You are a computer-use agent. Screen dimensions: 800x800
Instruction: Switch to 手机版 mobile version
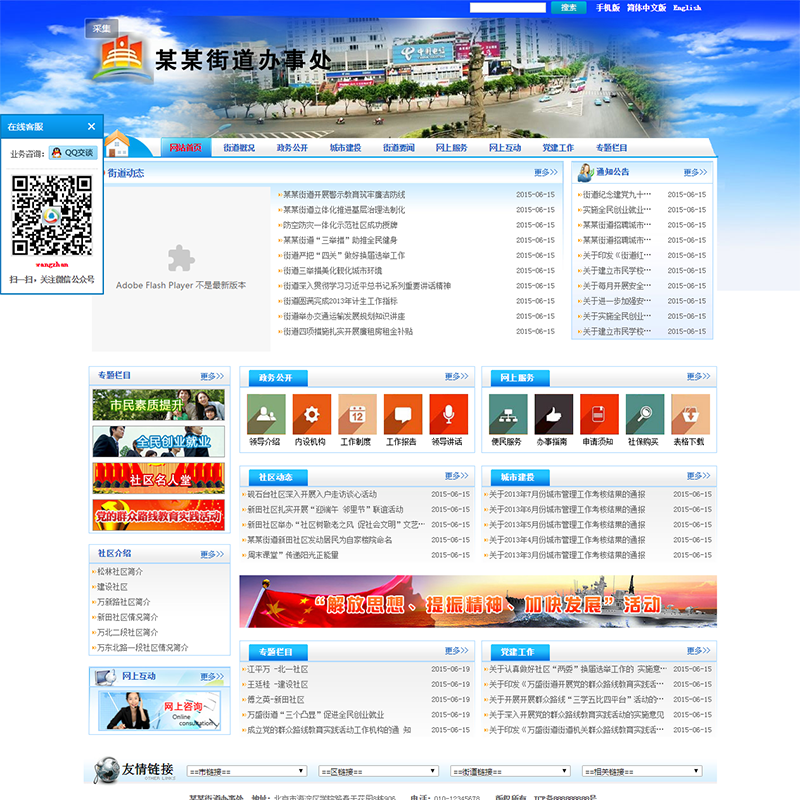608,8
